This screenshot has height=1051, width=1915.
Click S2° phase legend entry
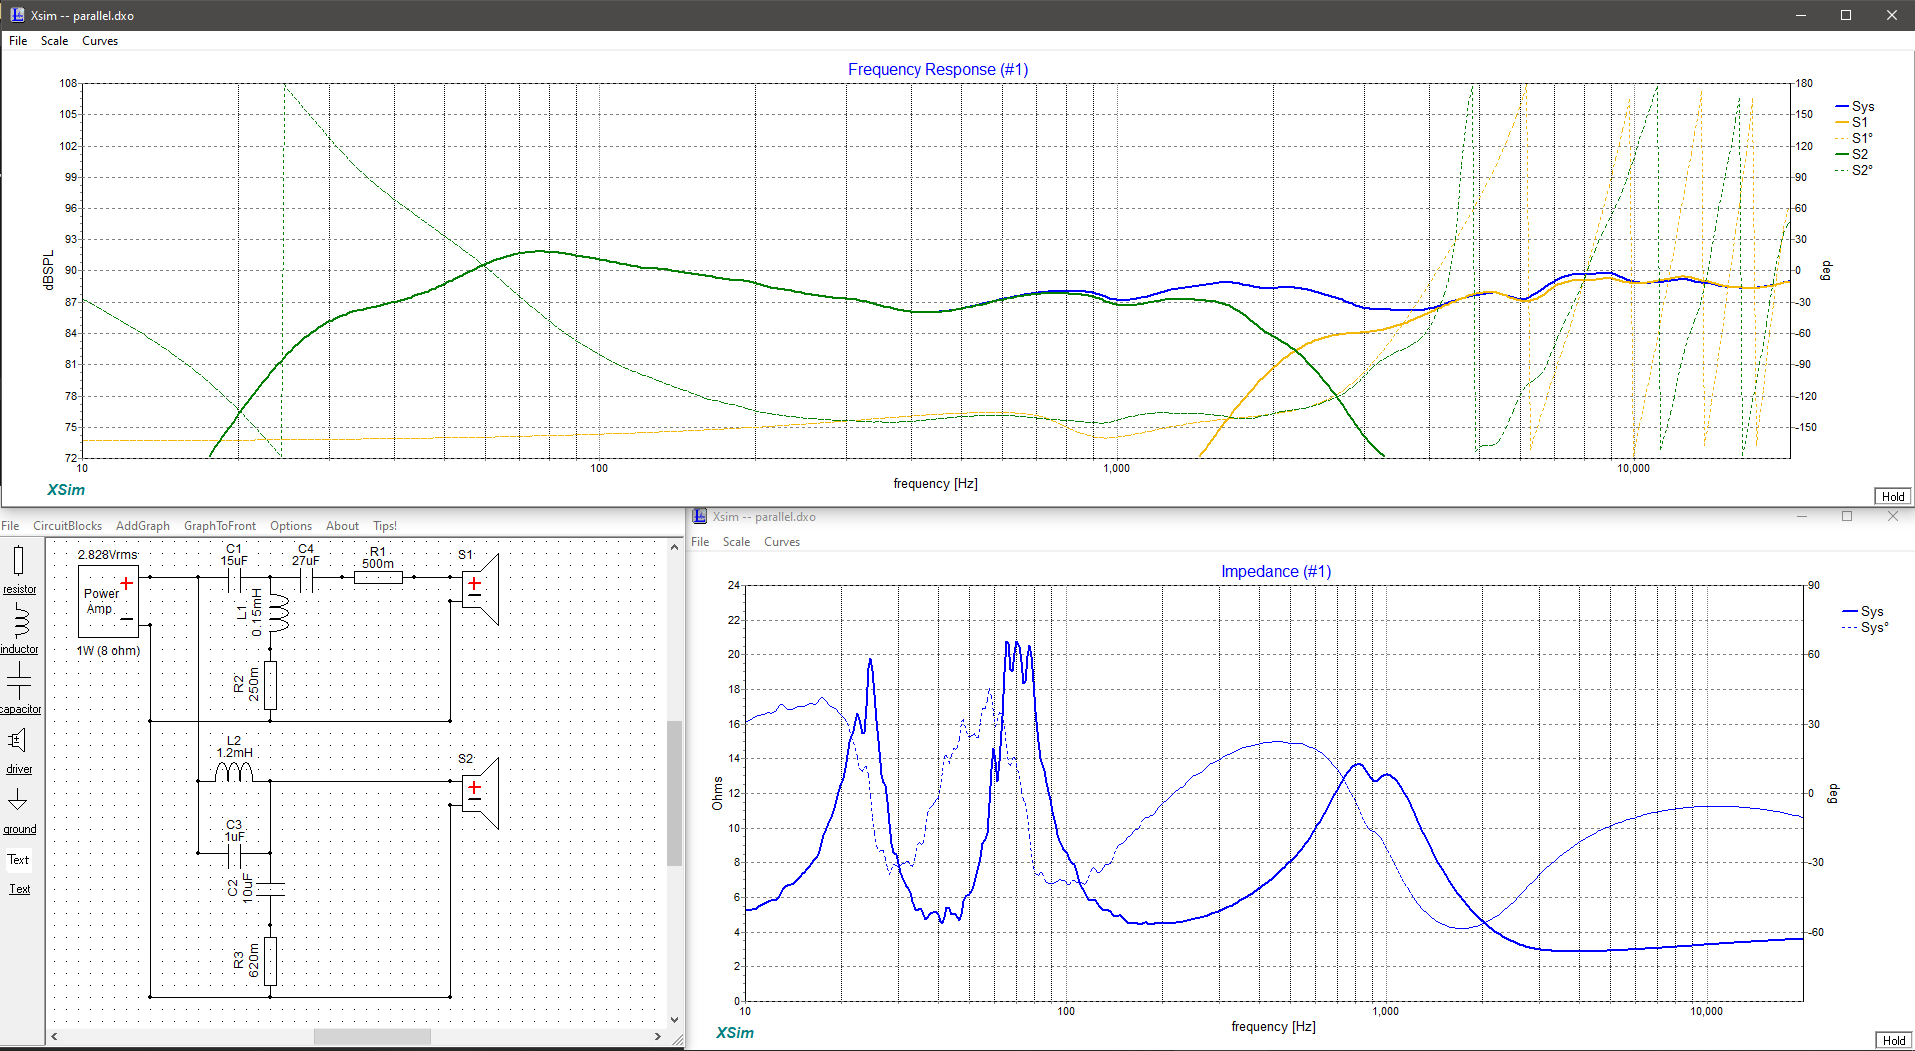click(x=1854, y=170)
